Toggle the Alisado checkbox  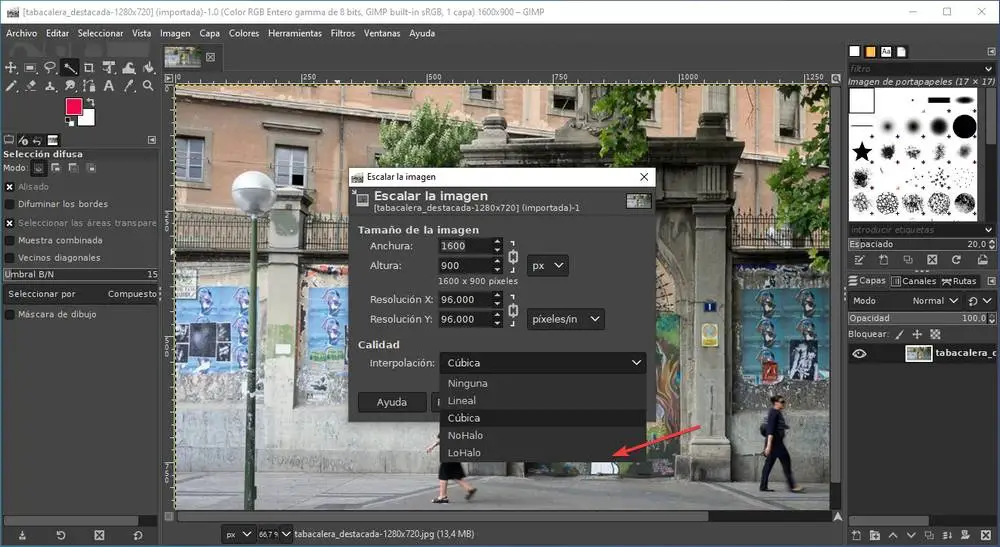(x=10, y=187)
